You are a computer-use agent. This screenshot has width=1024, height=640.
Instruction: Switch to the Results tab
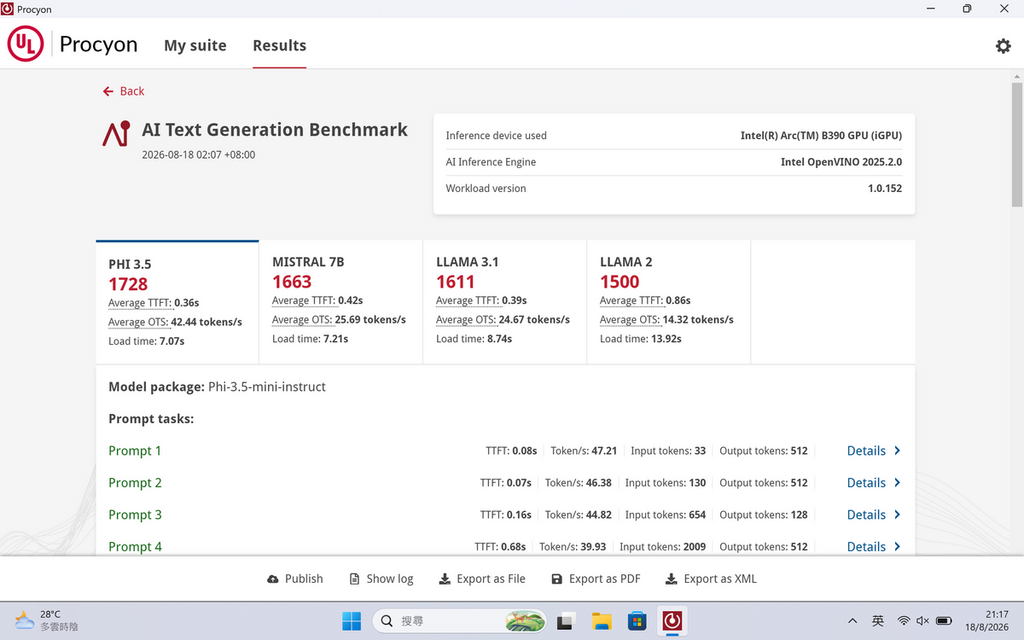280,46
